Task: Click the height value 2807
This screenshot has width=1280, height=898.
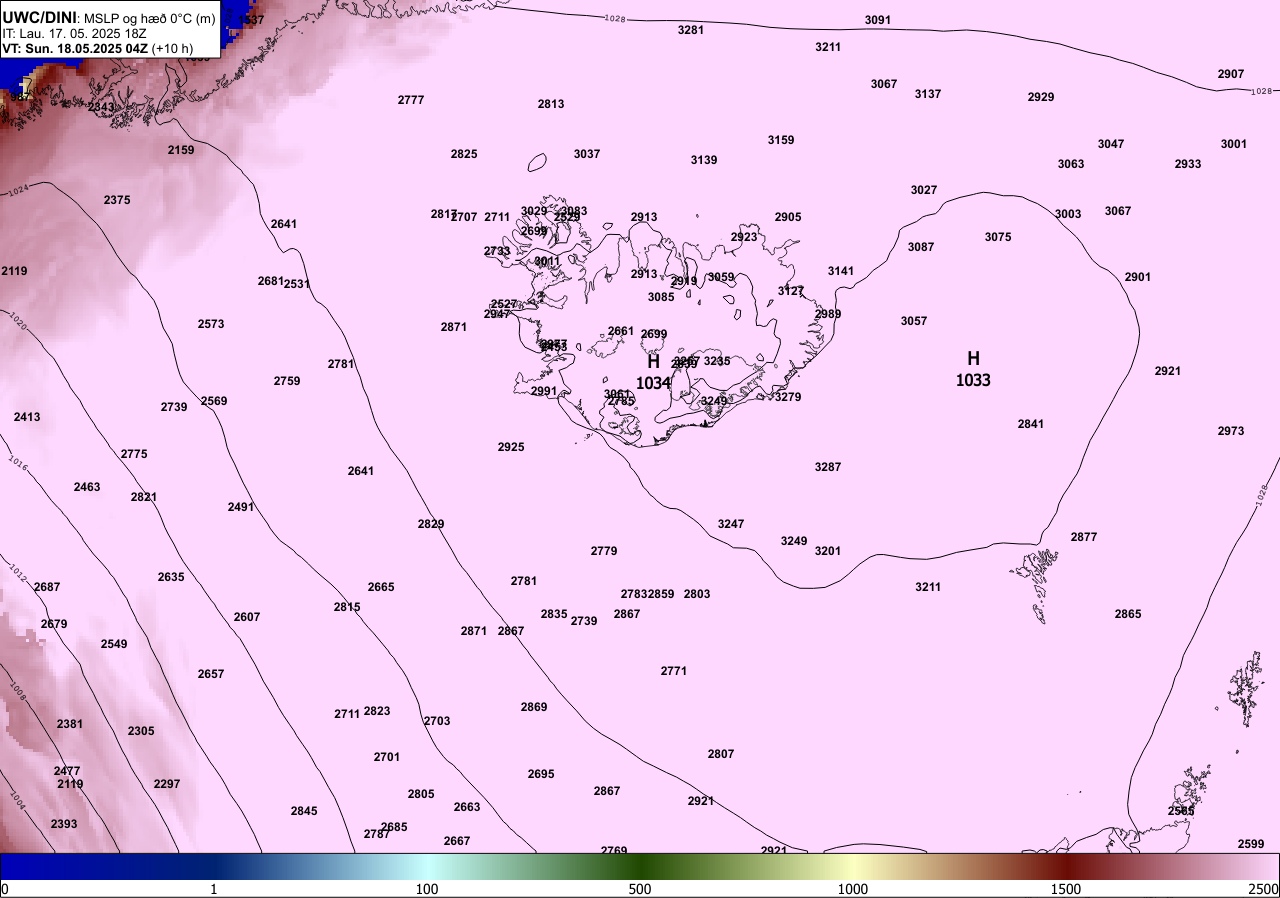Action: 721,754
